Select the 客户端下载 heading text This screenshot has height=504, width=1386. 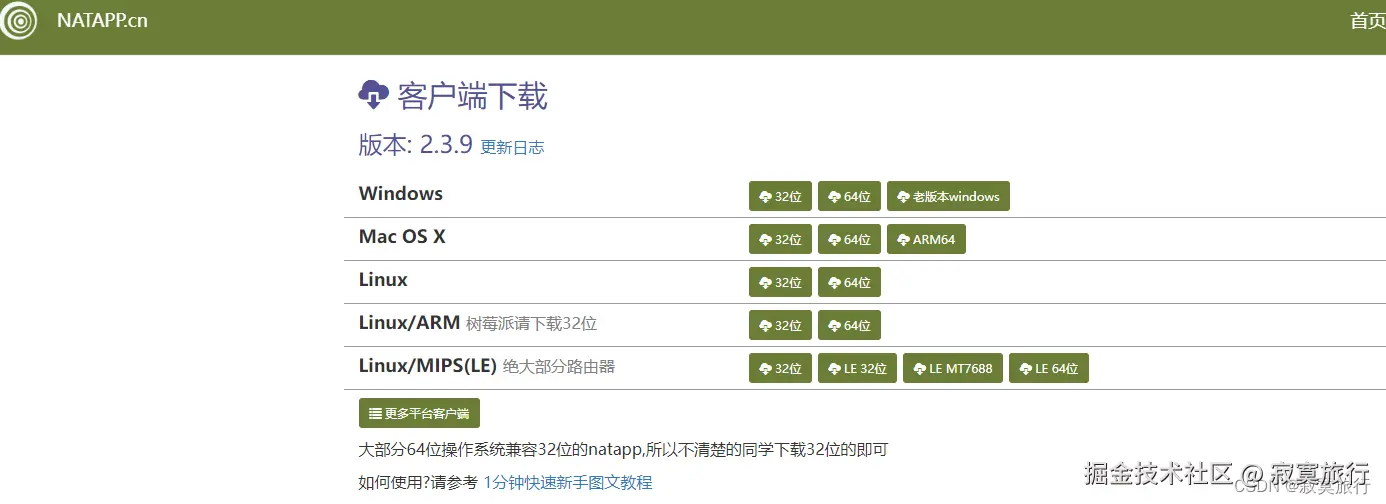pos(472,96)
